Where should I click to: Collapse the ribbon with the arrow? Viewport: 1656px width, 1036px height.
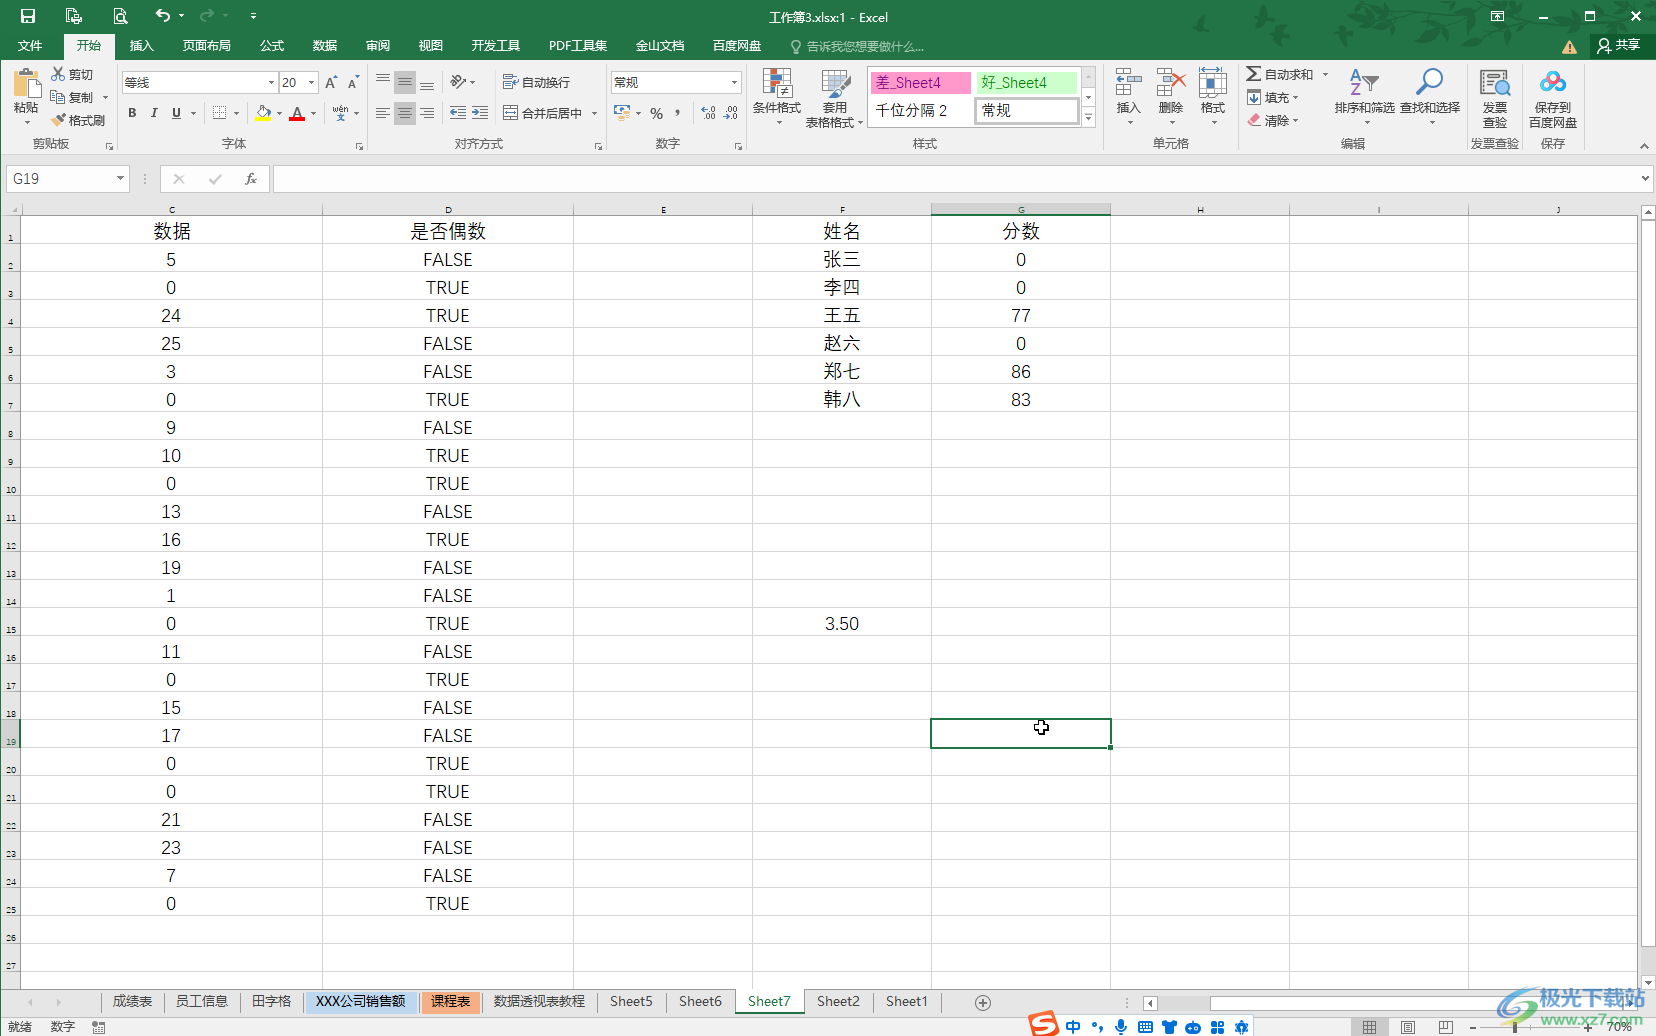pos(1644,146)
